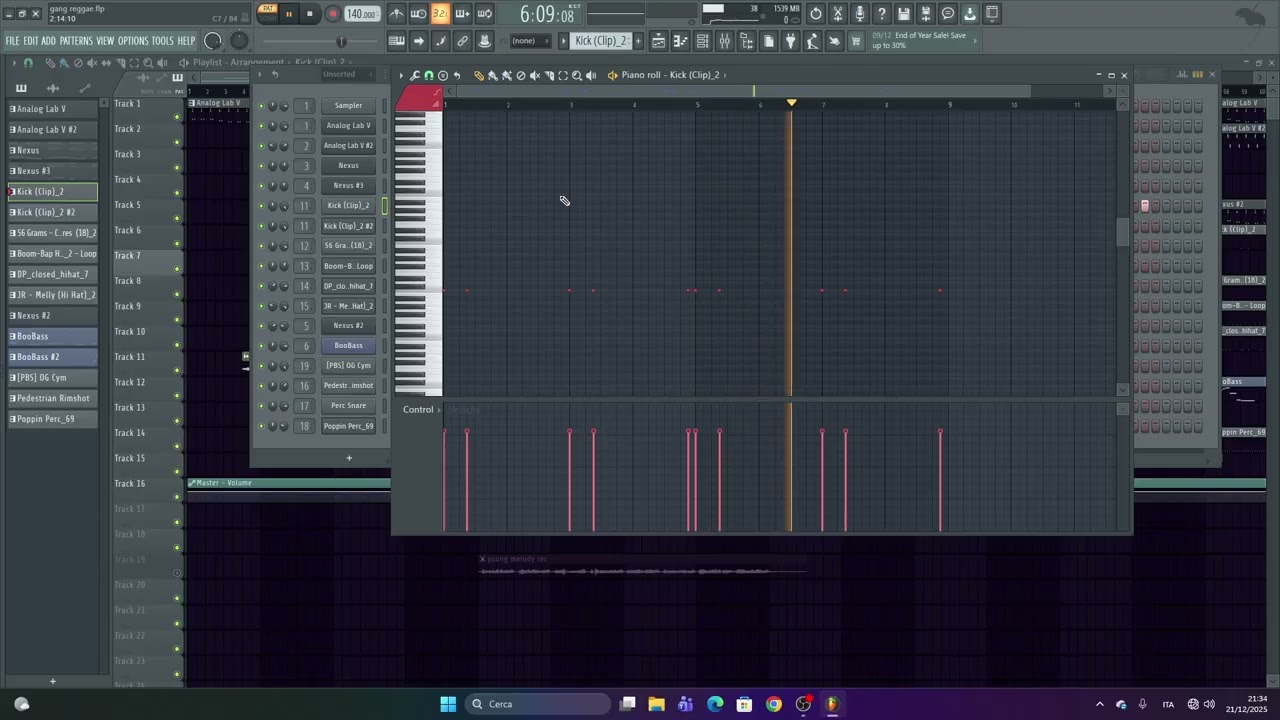Open the EDIT menu

[x=31, y=41]
